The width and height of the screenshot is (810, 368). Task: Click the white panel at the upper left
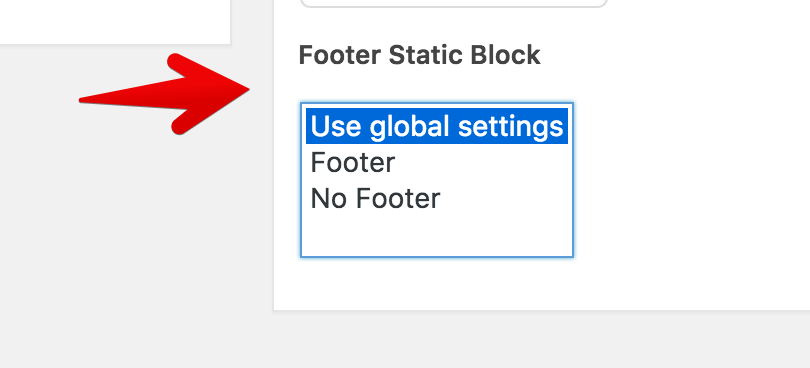[115, 22]
